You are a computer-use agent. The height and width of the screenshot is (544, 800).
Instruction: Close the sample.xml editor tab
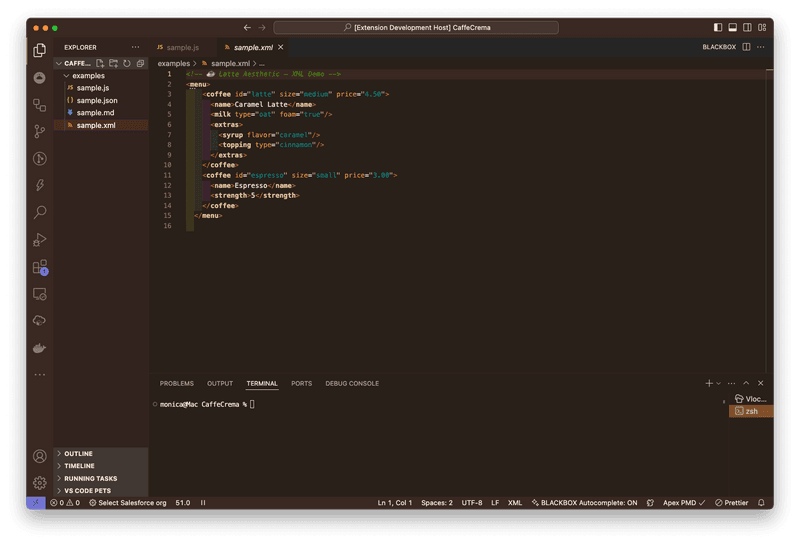coord(281,47)
